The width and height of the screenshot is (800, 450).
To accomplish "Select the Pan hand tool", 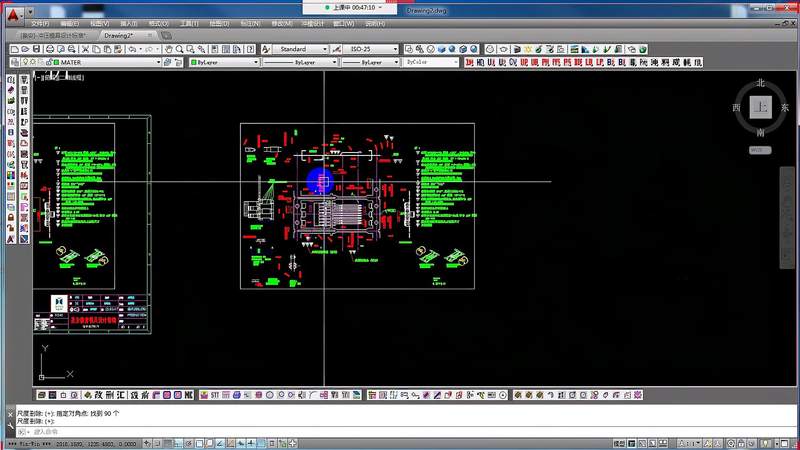I will point(168,49).
